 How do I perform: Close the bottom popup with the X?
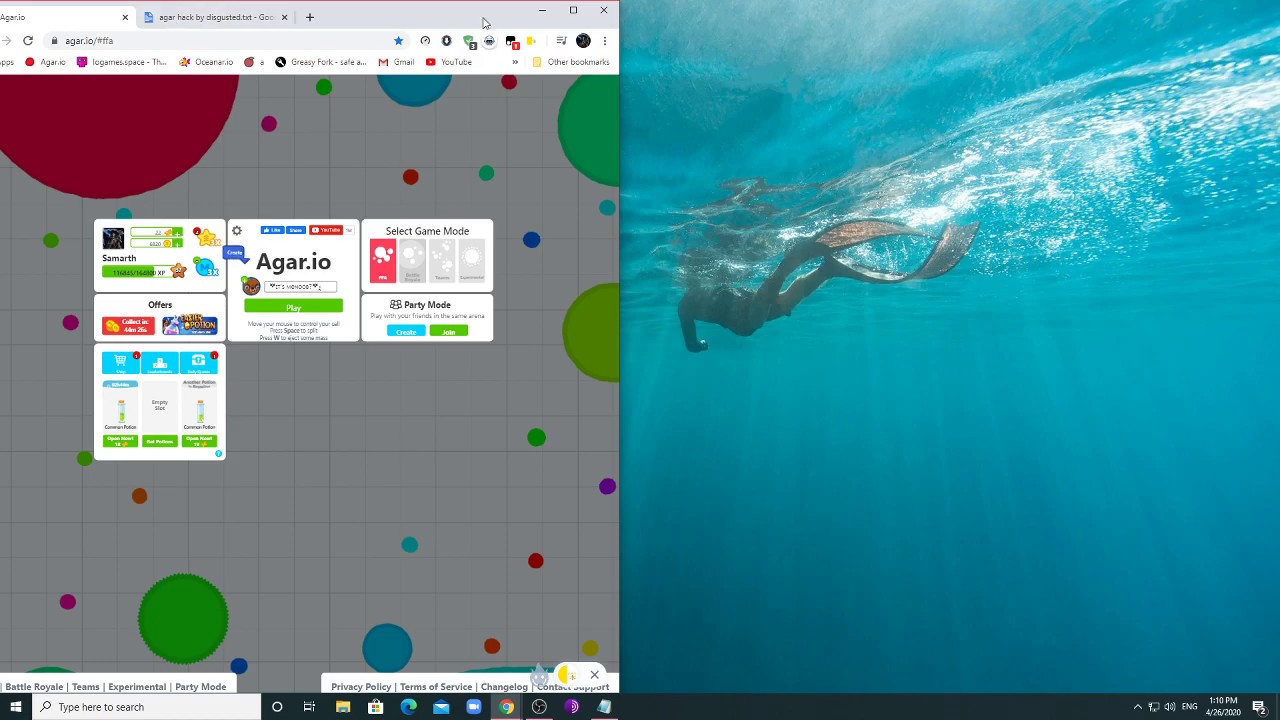[594, 675]
